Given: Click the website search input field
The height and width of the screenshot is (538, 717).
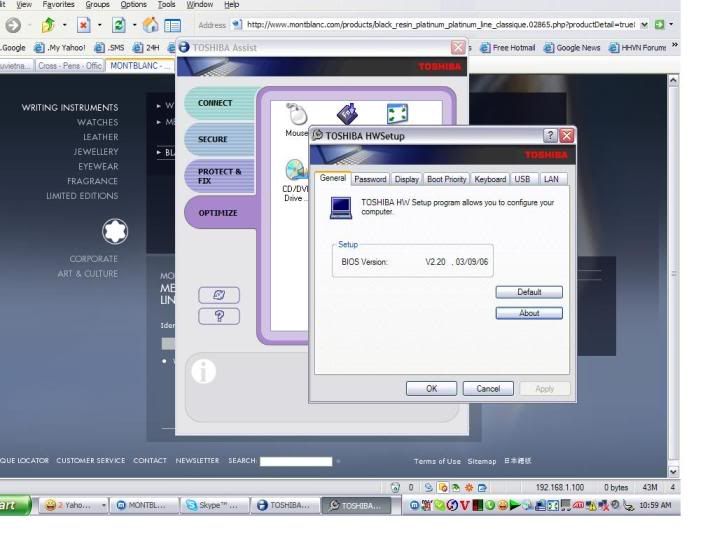Looking at the screenshot, I should (x=295, y=461).
